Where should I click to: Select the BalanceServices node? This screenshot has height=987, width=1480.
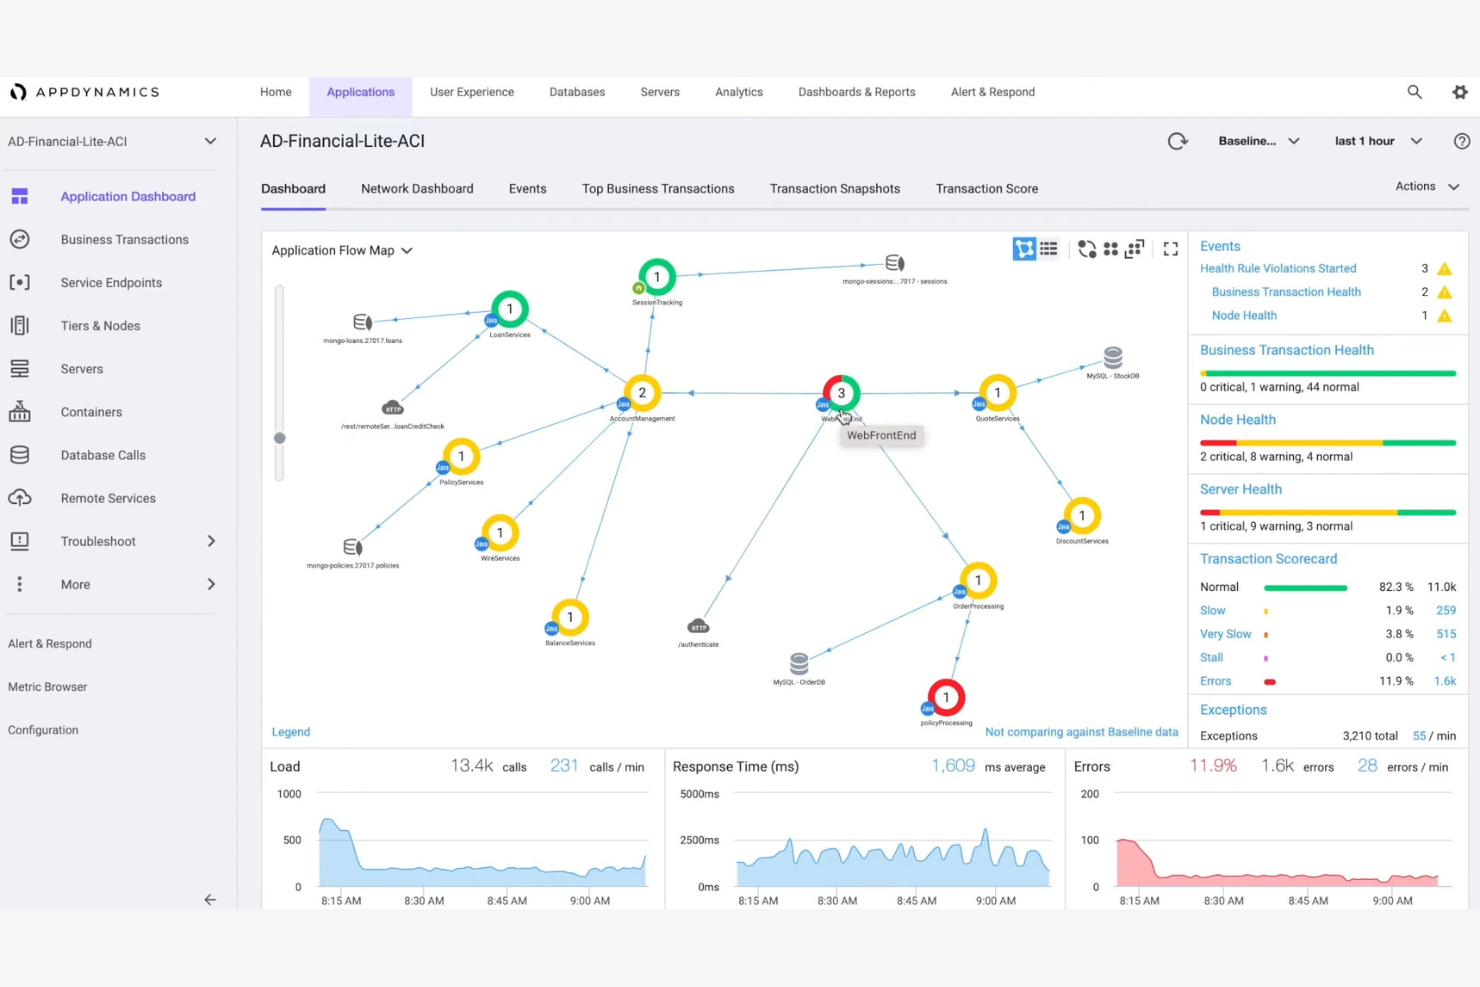coord(570,617)
